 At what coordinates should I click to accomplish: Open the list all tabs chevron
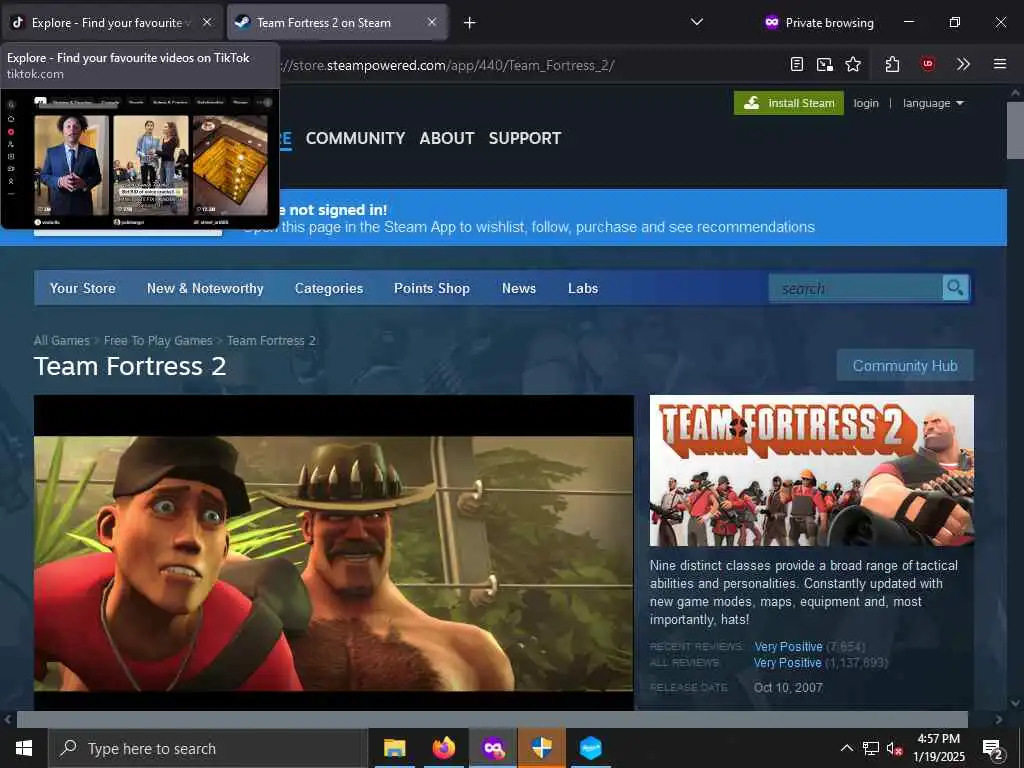(x=697, y=22)
